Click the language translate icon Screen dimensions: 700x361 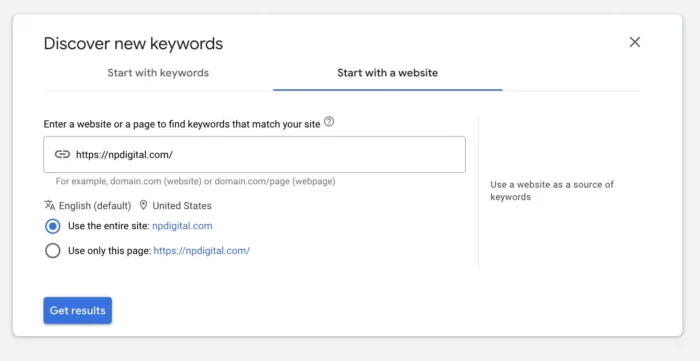[x=49, y=205]
